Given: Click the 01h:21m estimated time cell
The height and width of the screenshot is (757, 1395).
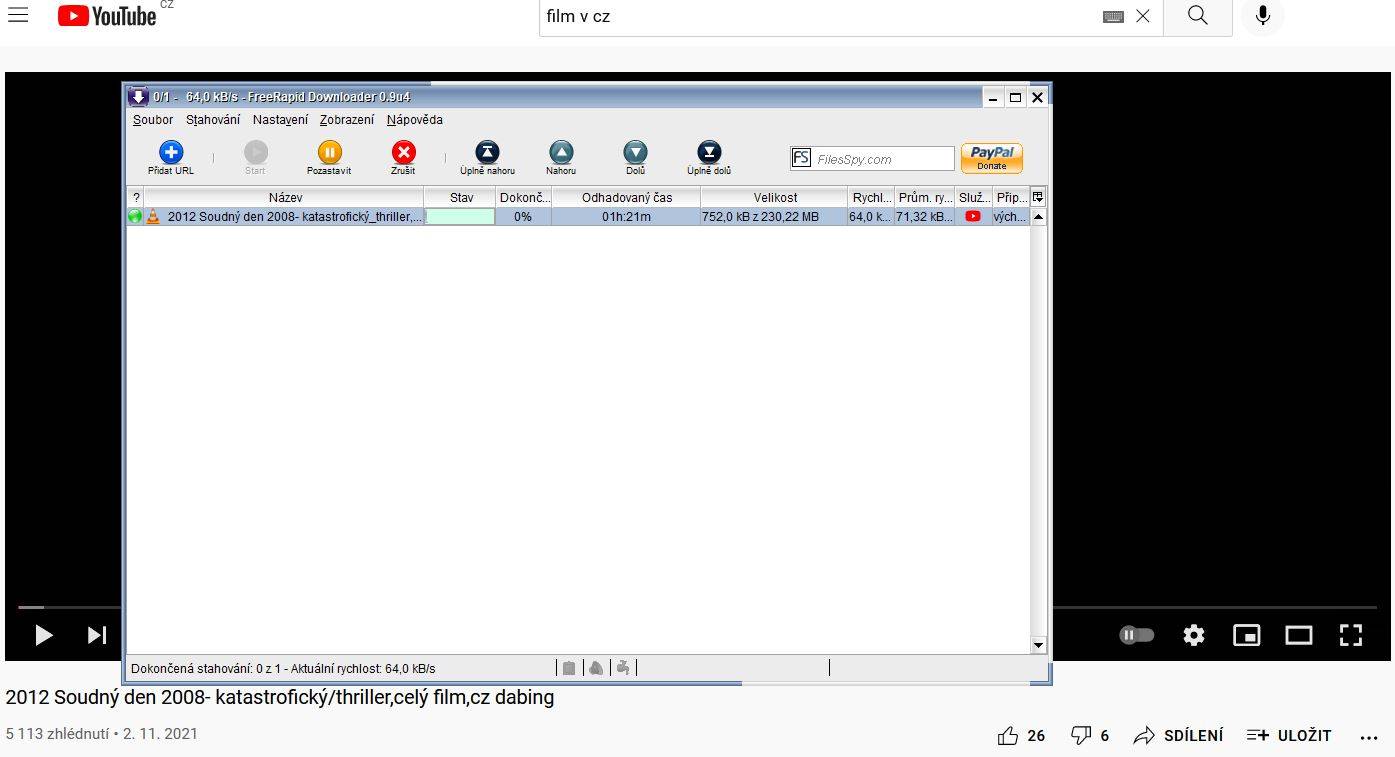Looking at the screenshot, I should pos(626,216).
